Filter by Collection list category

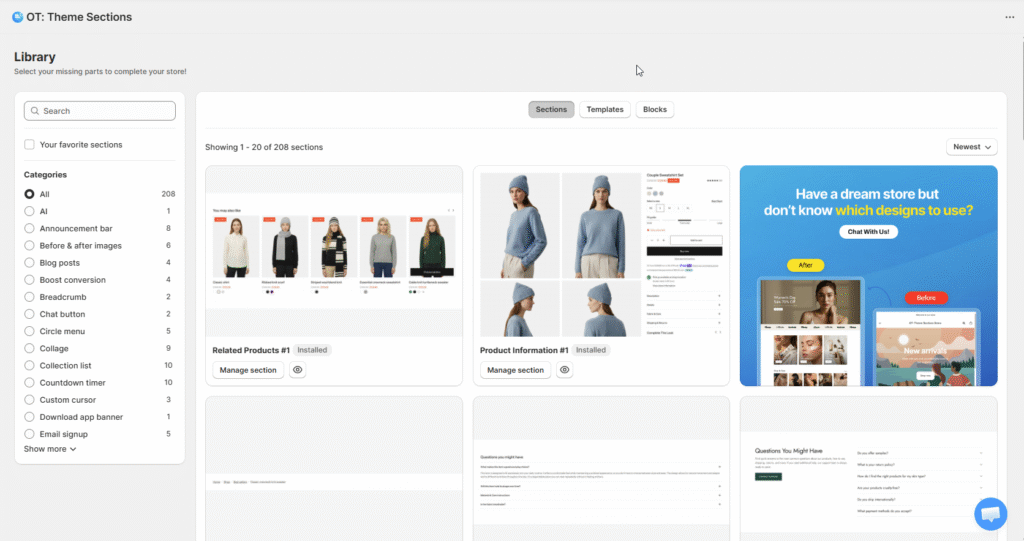[29, 365]
